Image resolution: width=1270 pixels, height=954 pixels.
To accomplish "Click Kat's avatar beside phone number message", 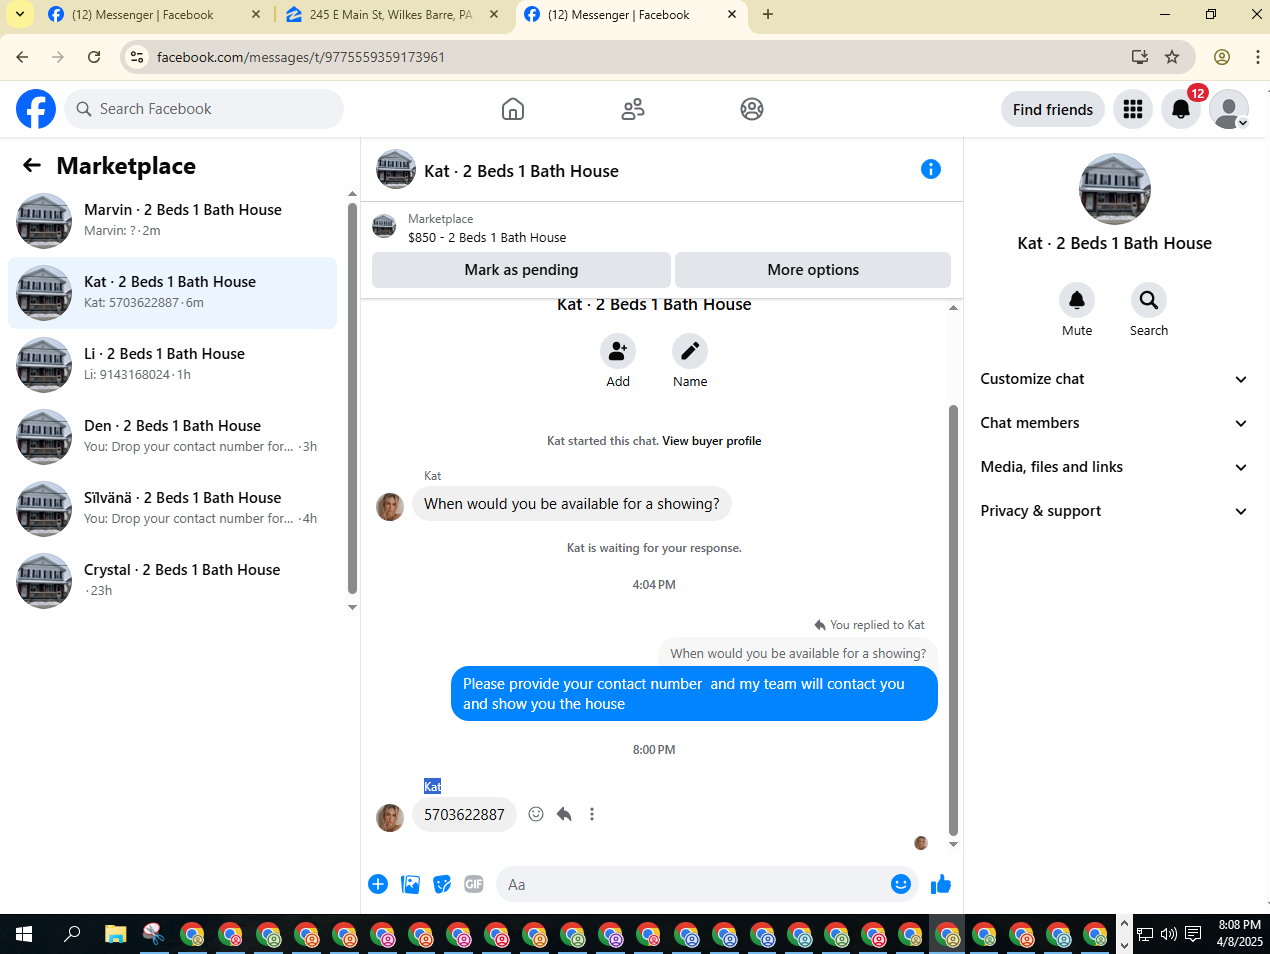I will pyautogui.click(x=390, y=817).
